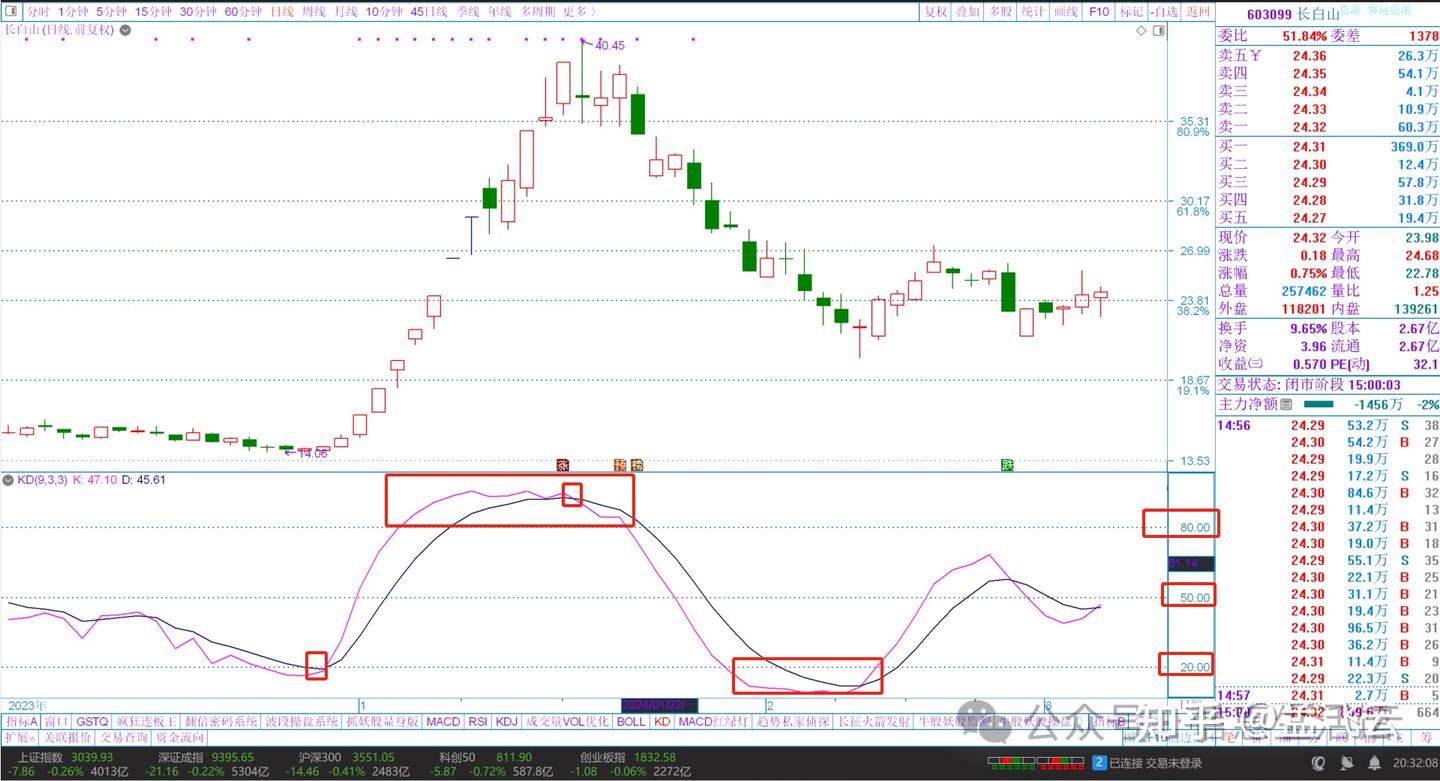Screen dimensions: 1440x781
Task: Apply the 疯狂连板王 indicator
Action: 147,721
